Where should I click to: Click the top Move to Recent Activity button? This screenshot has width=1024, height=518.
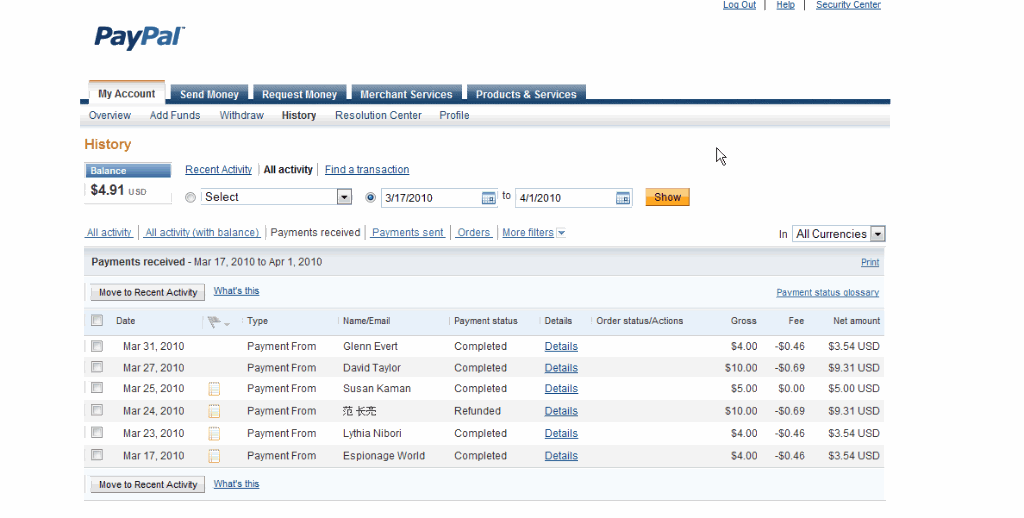(x=148, y=292)
